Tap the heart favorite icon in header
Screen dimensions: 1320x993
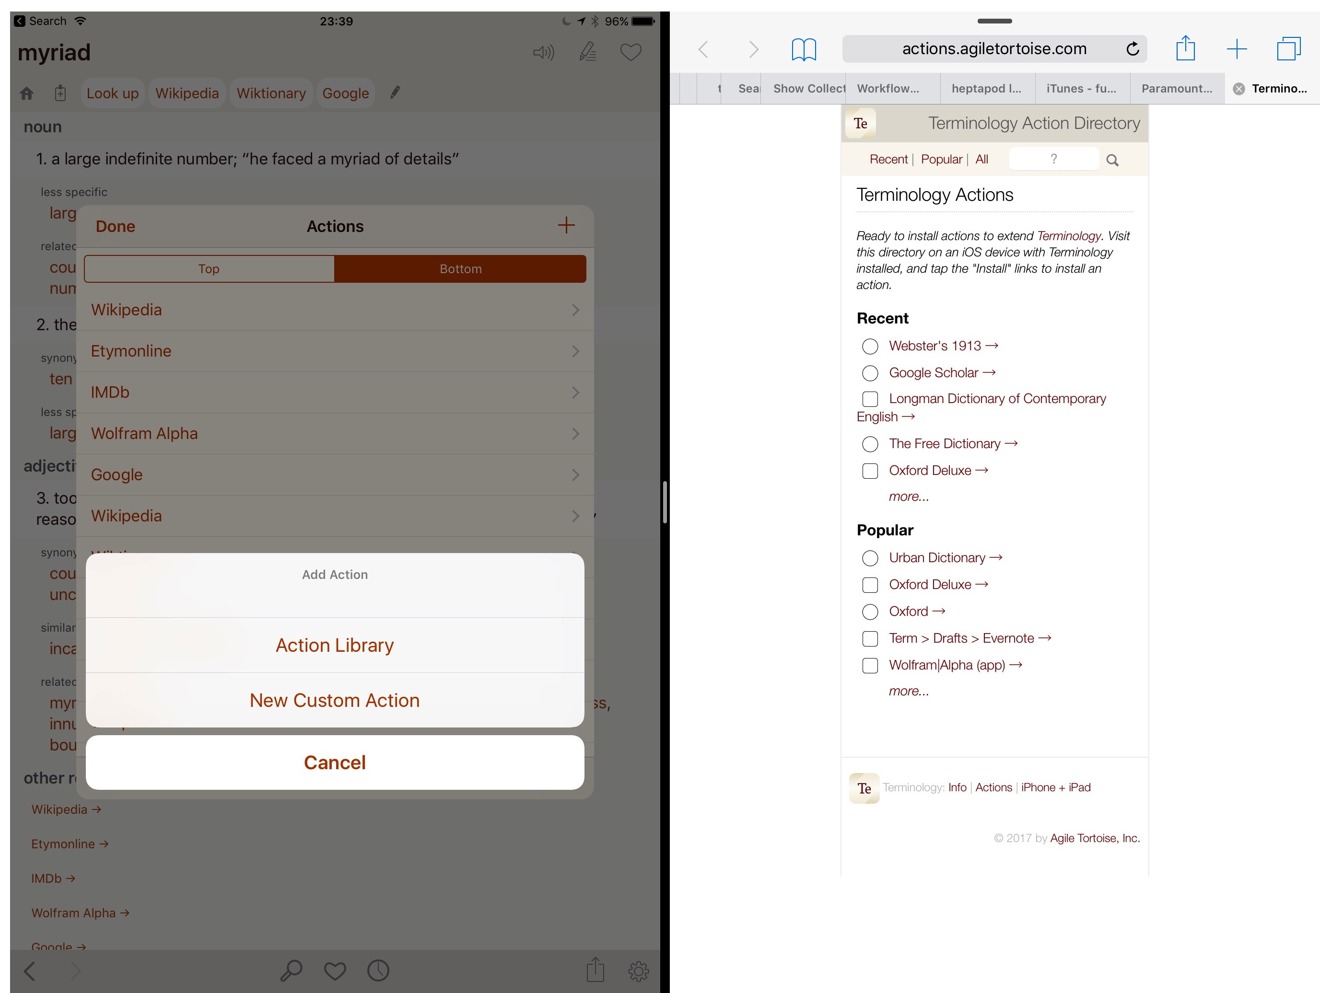point(631,52)
